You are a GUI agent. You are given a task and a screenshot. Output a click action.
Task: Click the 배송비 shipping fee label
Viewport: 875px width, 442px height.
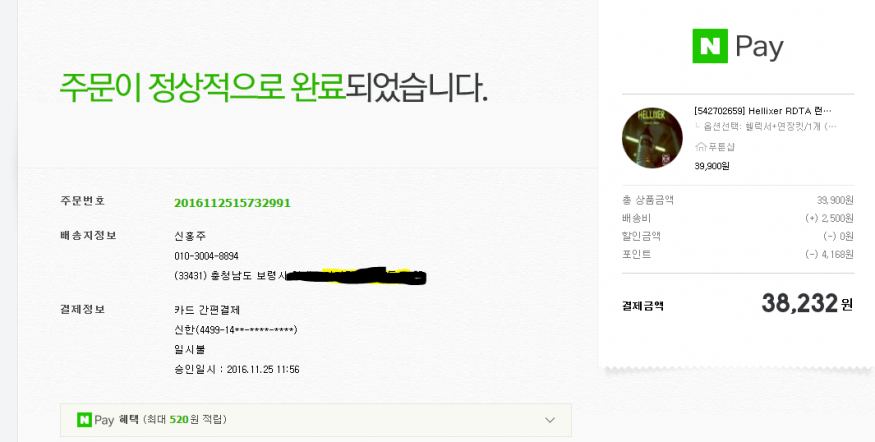[636, 218]
